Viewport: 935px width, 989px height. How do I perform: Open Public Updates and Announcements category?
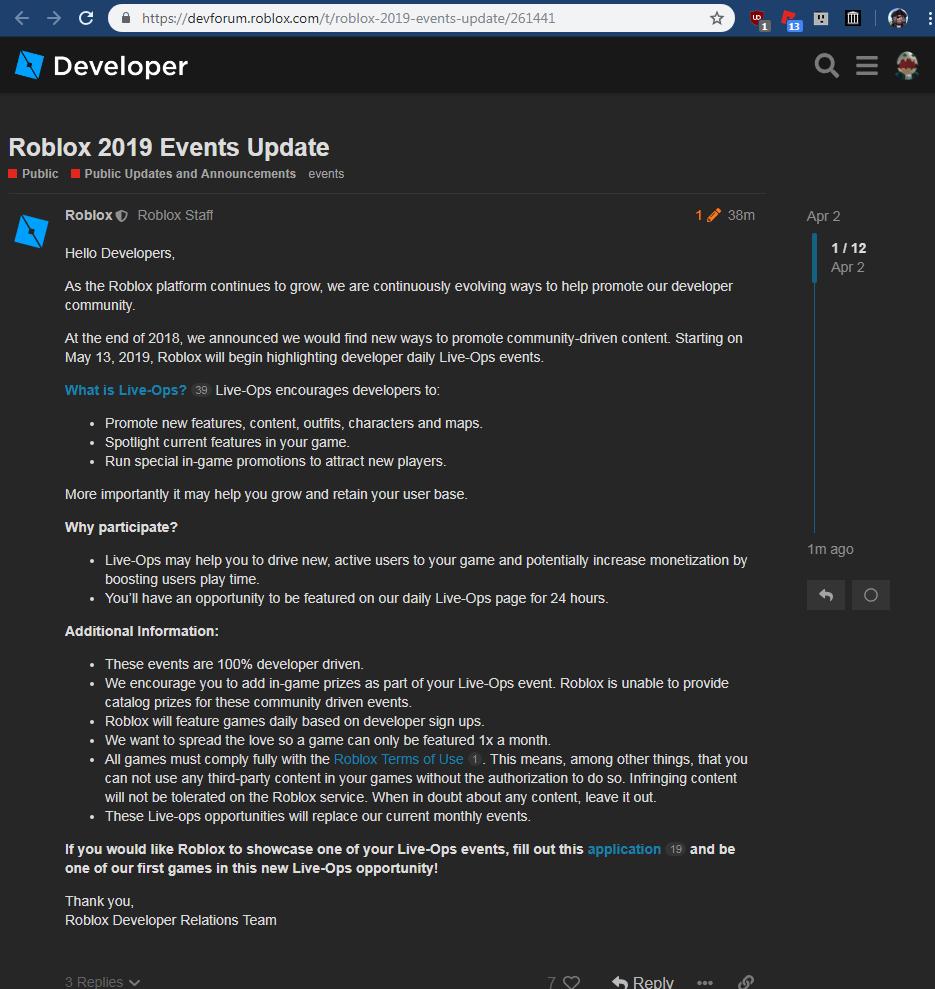point(183,173)
